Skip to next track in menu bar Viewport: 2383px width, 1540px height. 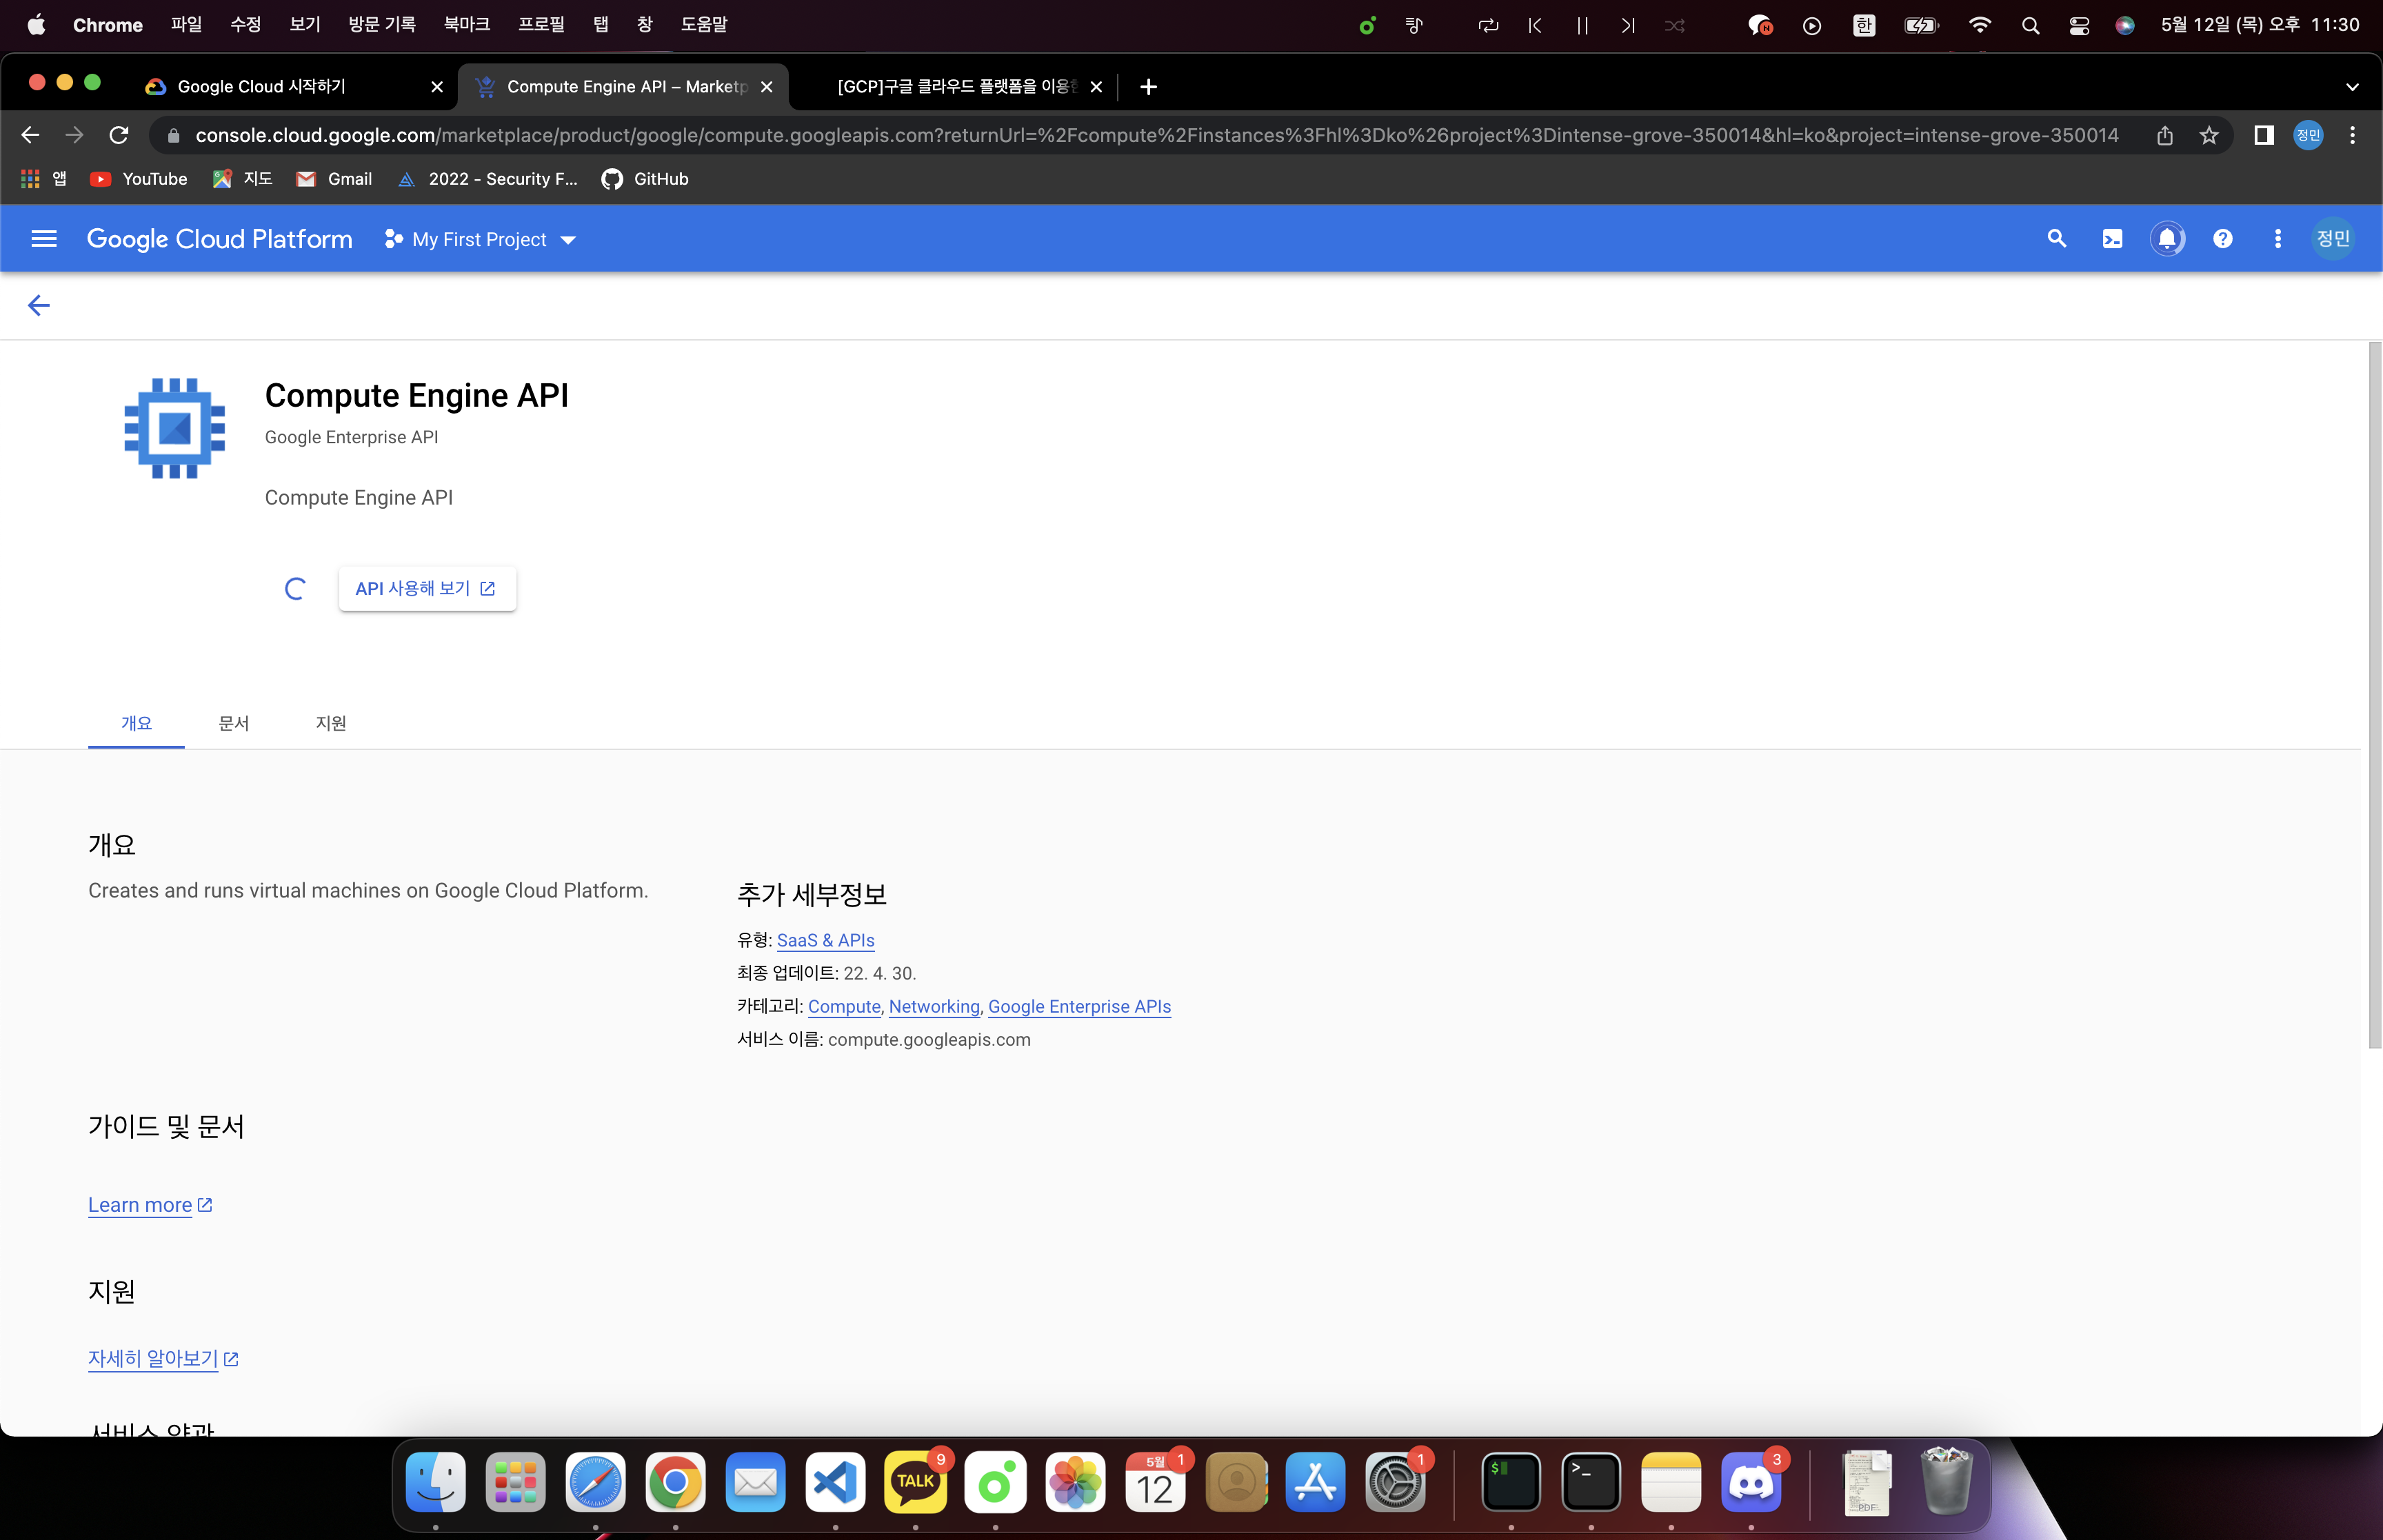[x=1628, y=25]
